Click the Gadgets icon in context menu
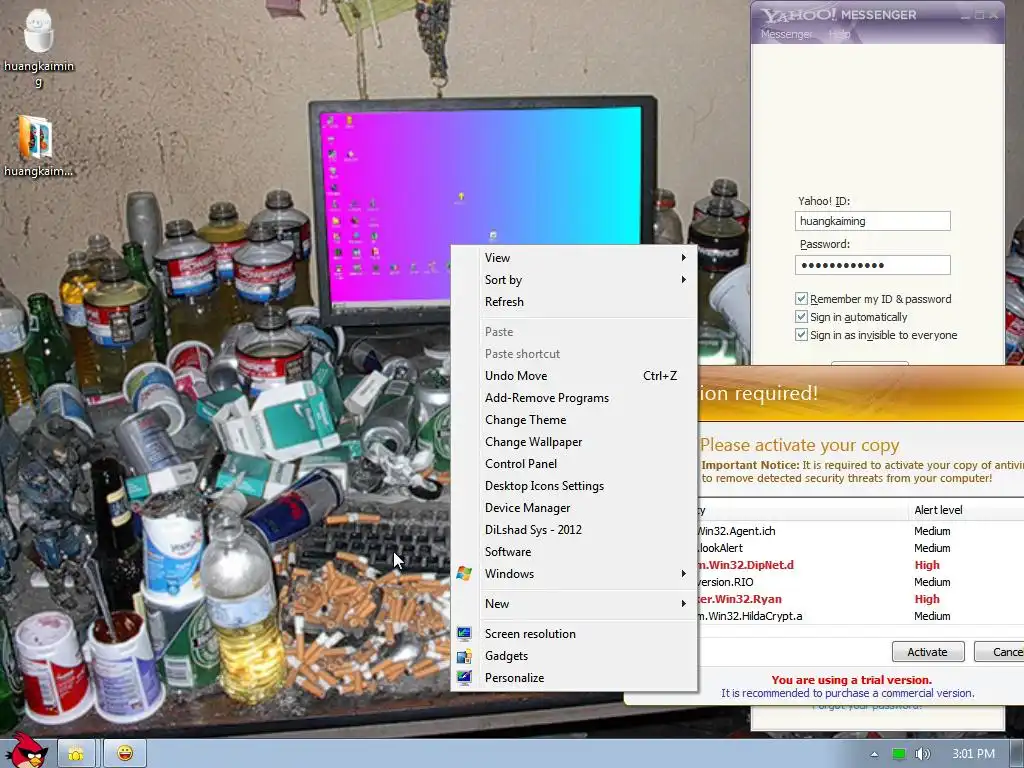 (464, 656)
